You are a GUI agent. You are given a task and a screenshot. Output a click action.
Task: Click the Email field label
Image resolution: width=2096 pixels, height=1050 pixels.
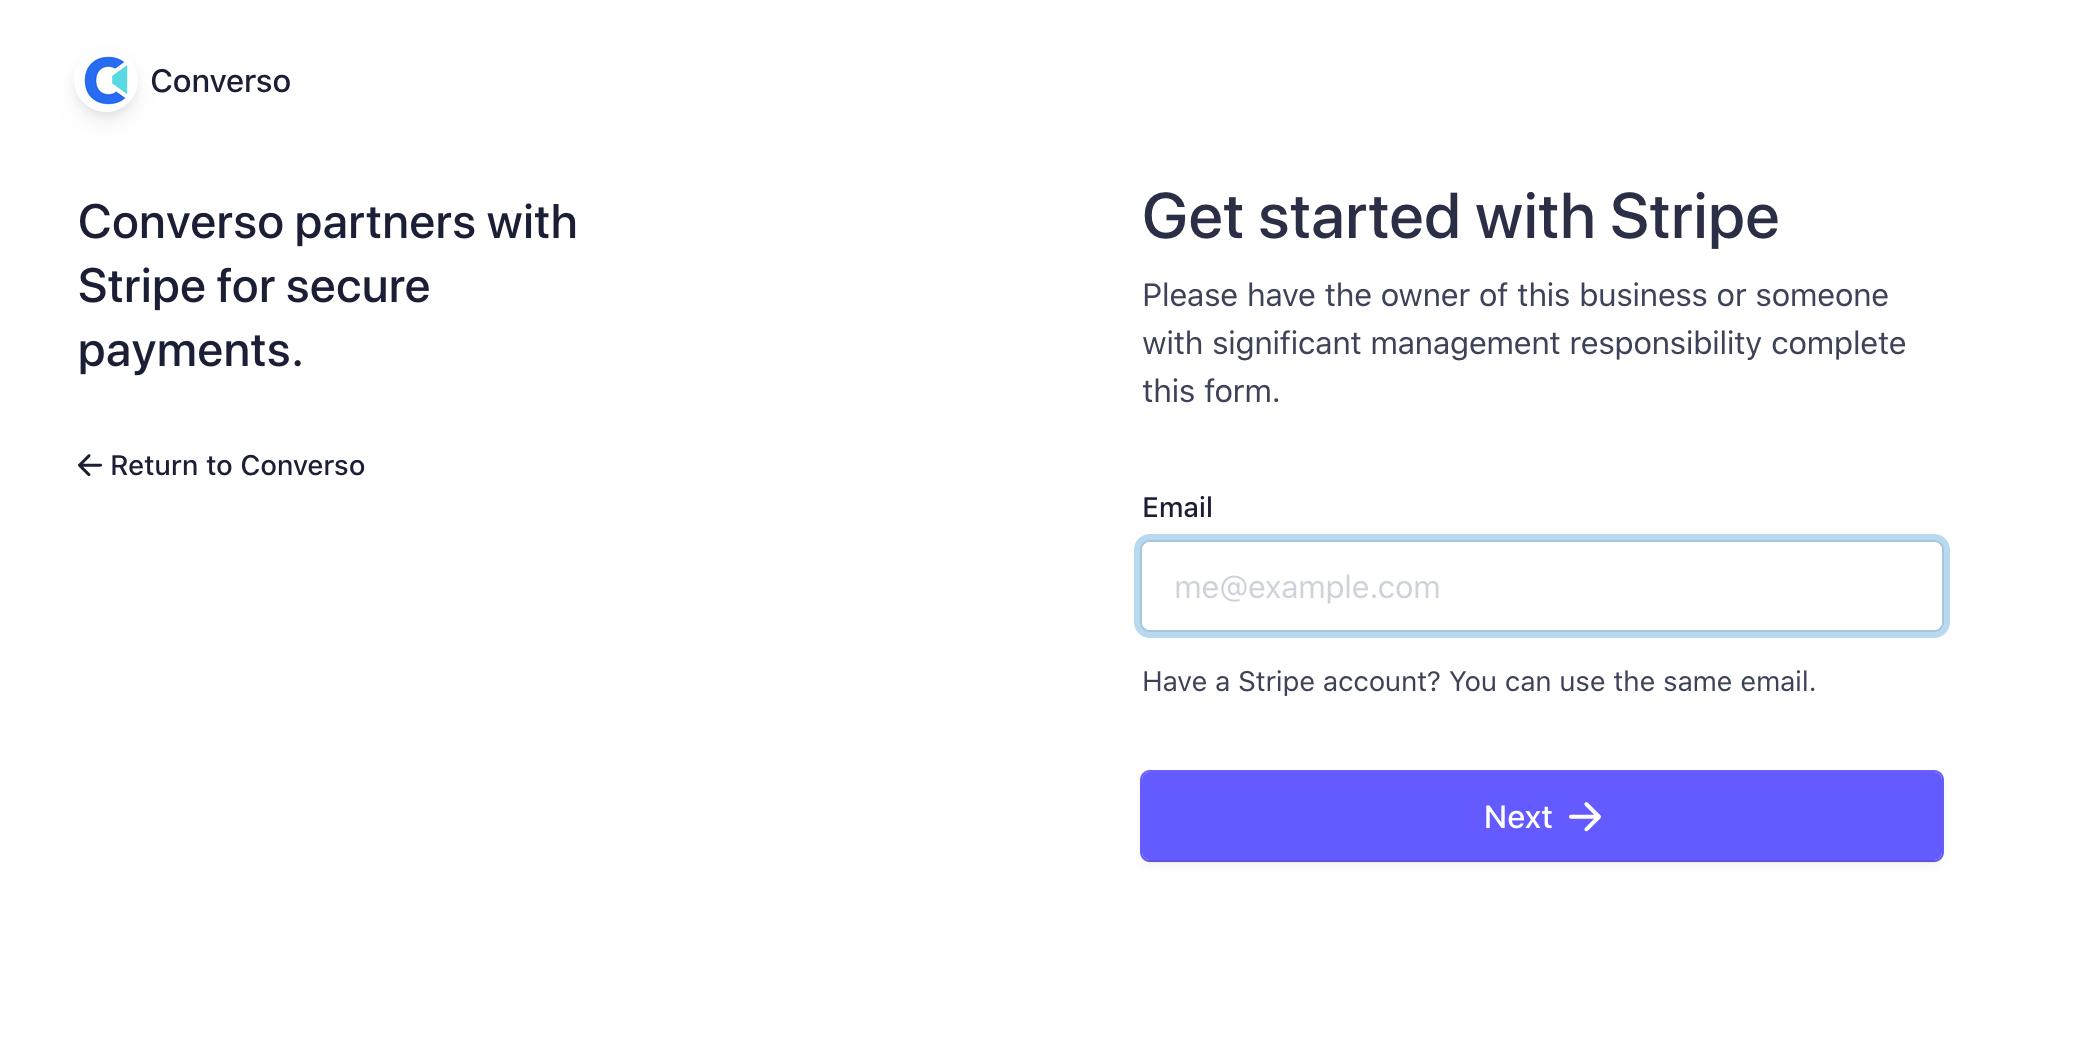point(1177,507)
